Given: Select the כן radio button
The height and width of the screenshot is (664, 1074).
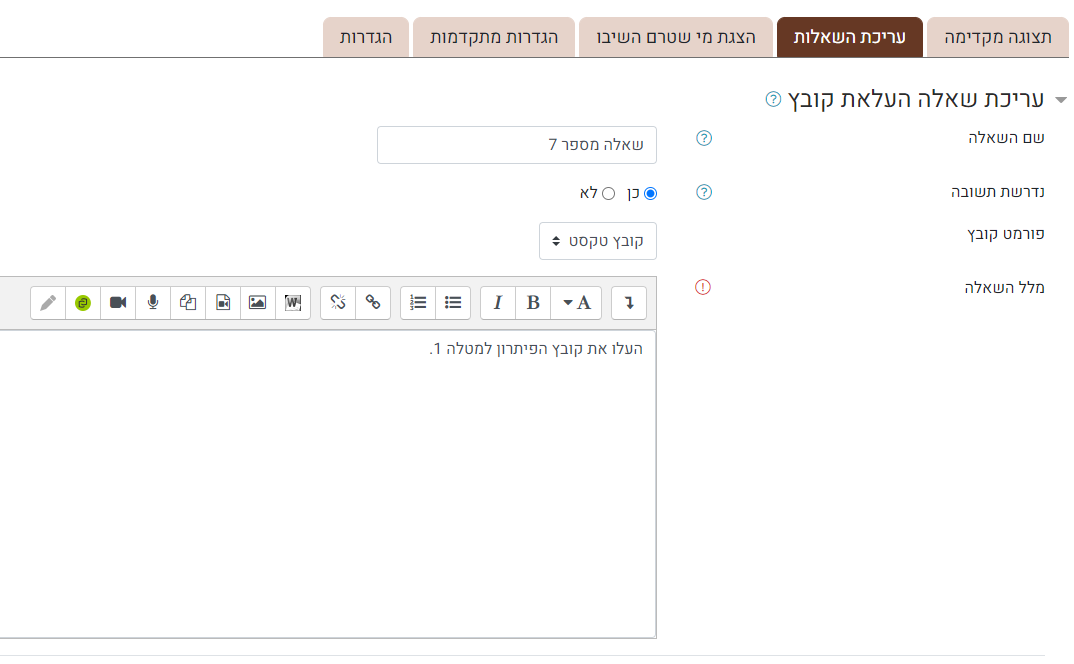Looking at the screenshot, I should click(651, 193).
